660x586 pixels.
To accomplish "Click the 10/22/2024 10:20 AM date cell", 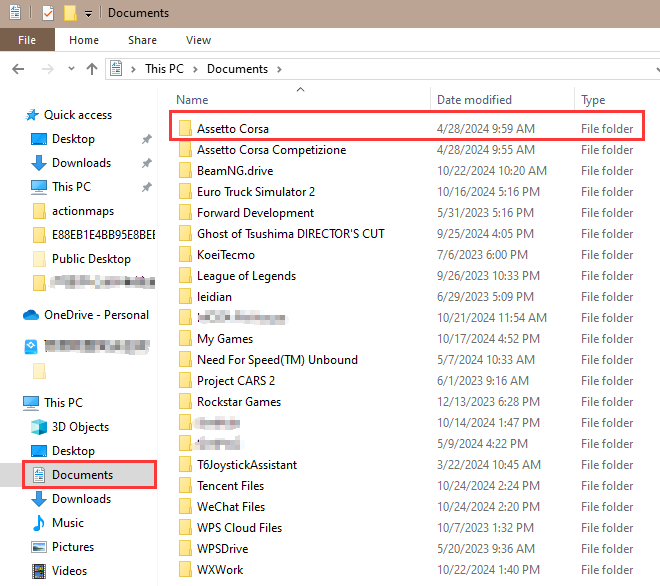I will [492, 171].
